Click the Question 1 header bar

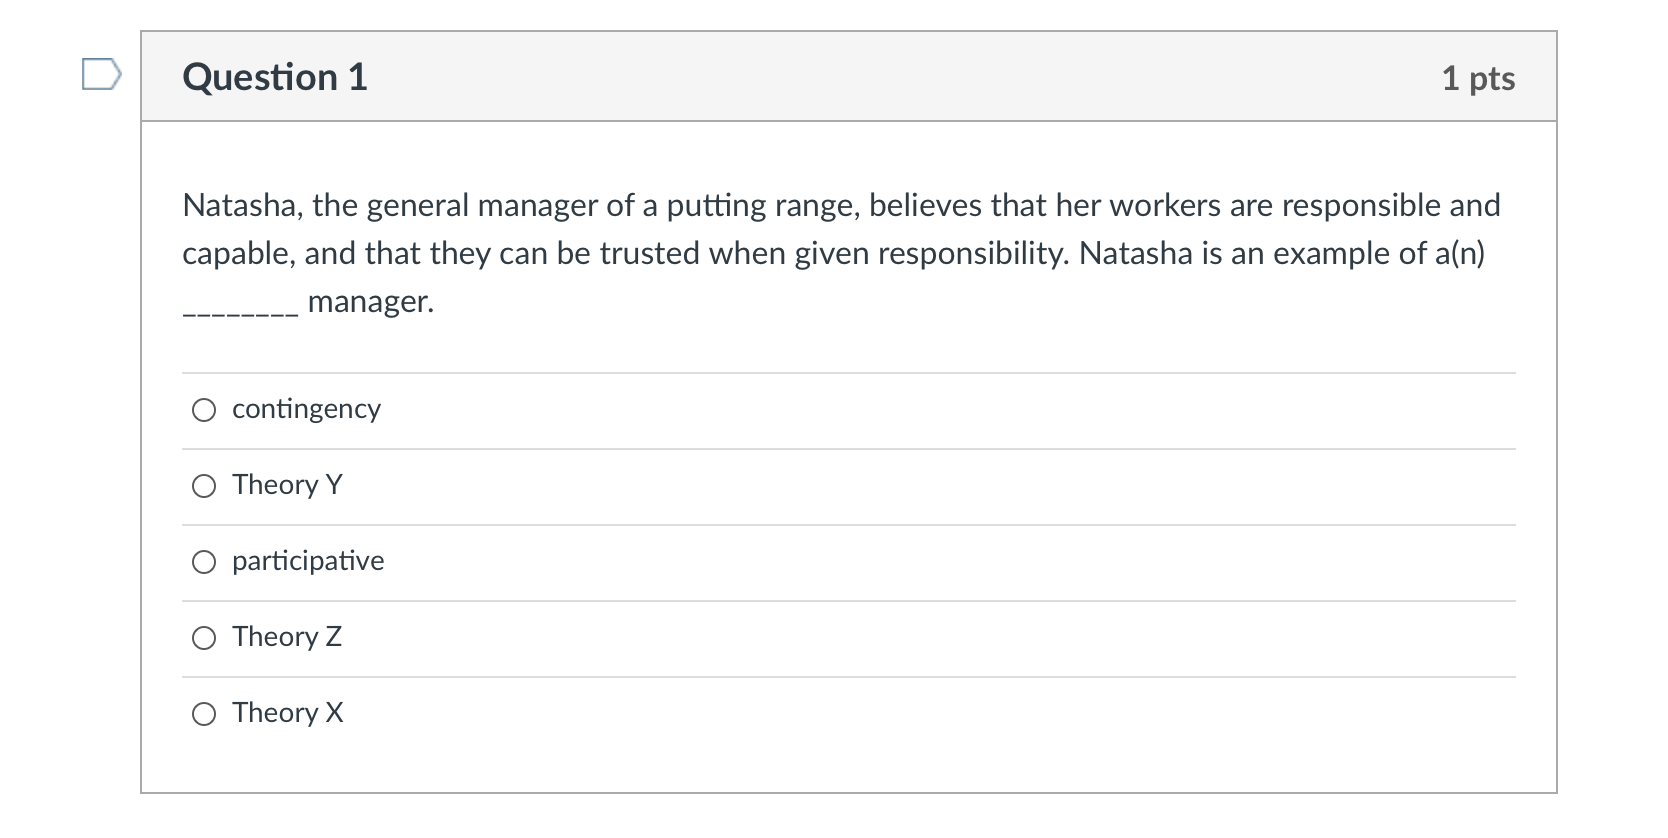849,78
